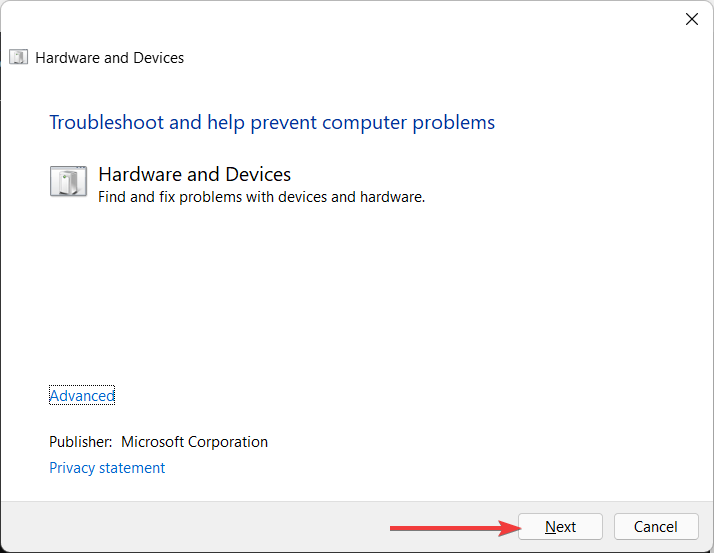Open the Privacy statement link

pyautogui.click(x=107, y=468)
